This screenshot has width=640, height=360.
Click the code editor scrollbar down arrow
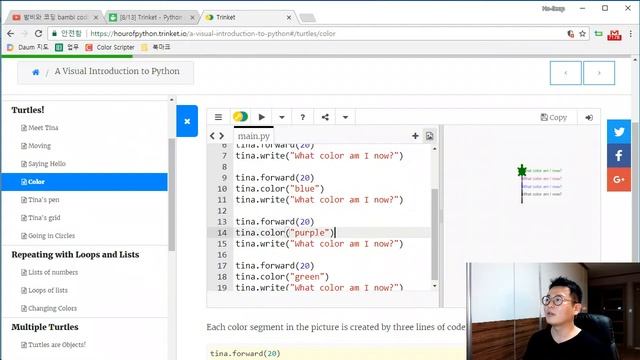click(434, 286)
